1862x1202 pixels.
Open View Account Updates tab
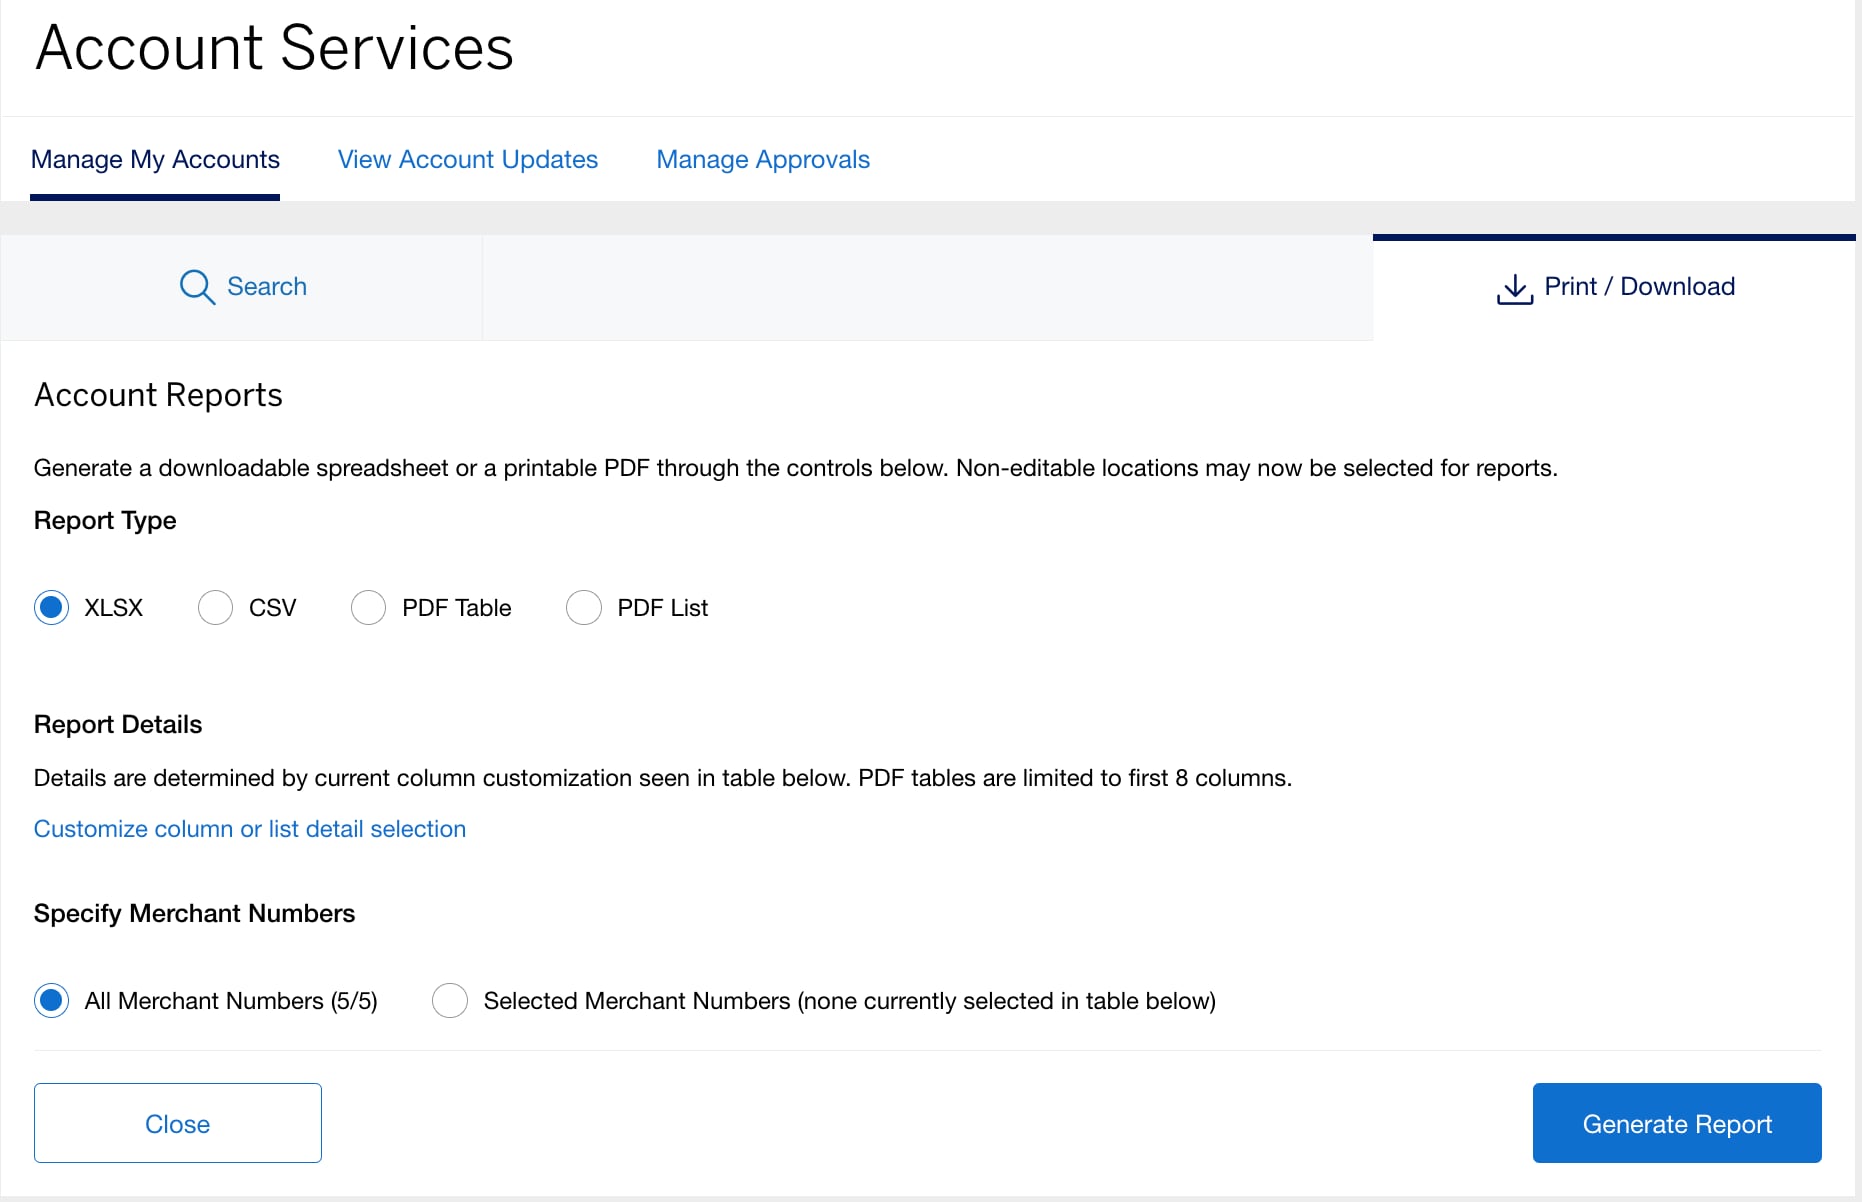coord(468,159)
